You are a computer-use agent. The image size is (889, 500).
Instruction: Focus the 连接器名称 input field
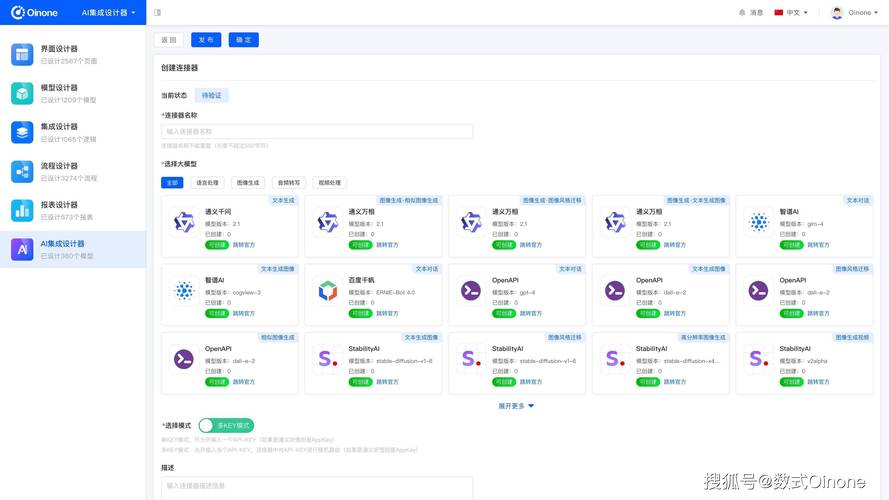pos(317,132)
